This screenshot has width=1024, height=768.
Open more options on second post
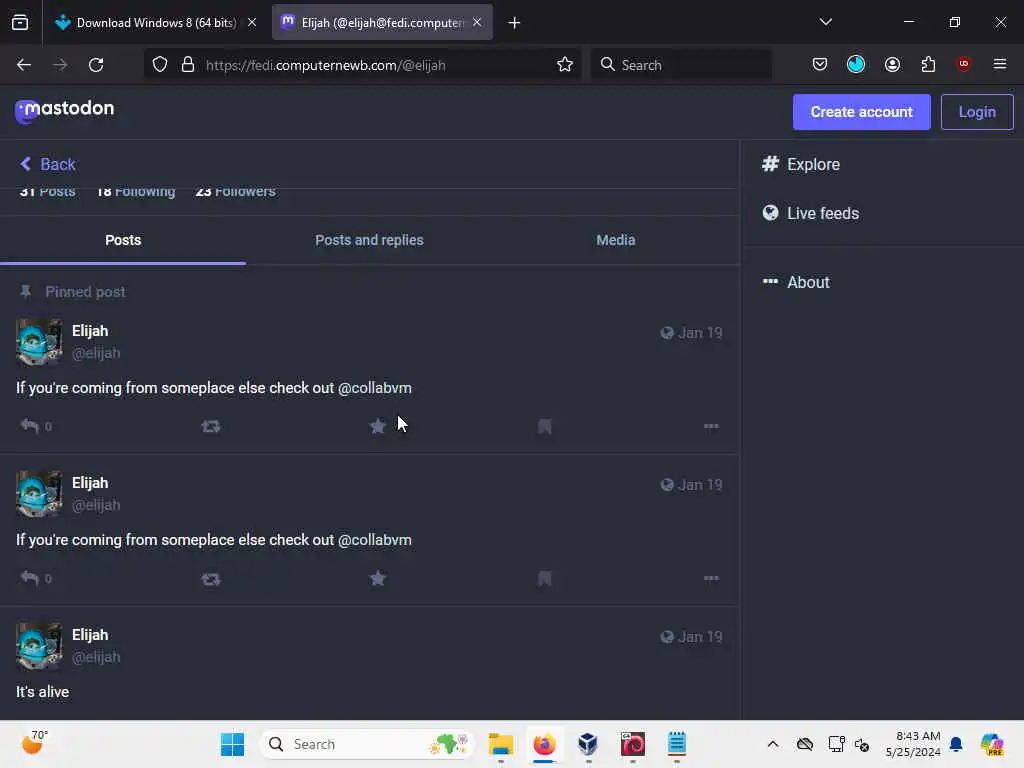[x=711, y=579]
